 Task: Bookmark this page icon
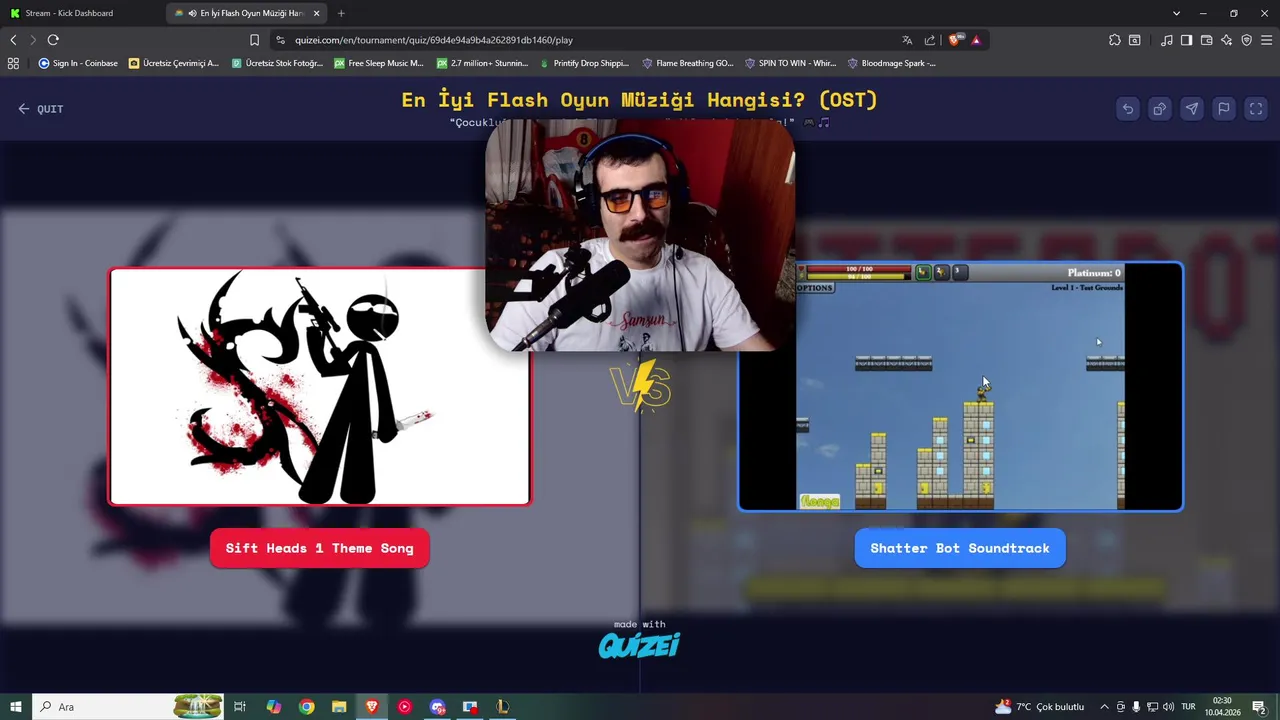pyautogui.click(x=254, y=40)
